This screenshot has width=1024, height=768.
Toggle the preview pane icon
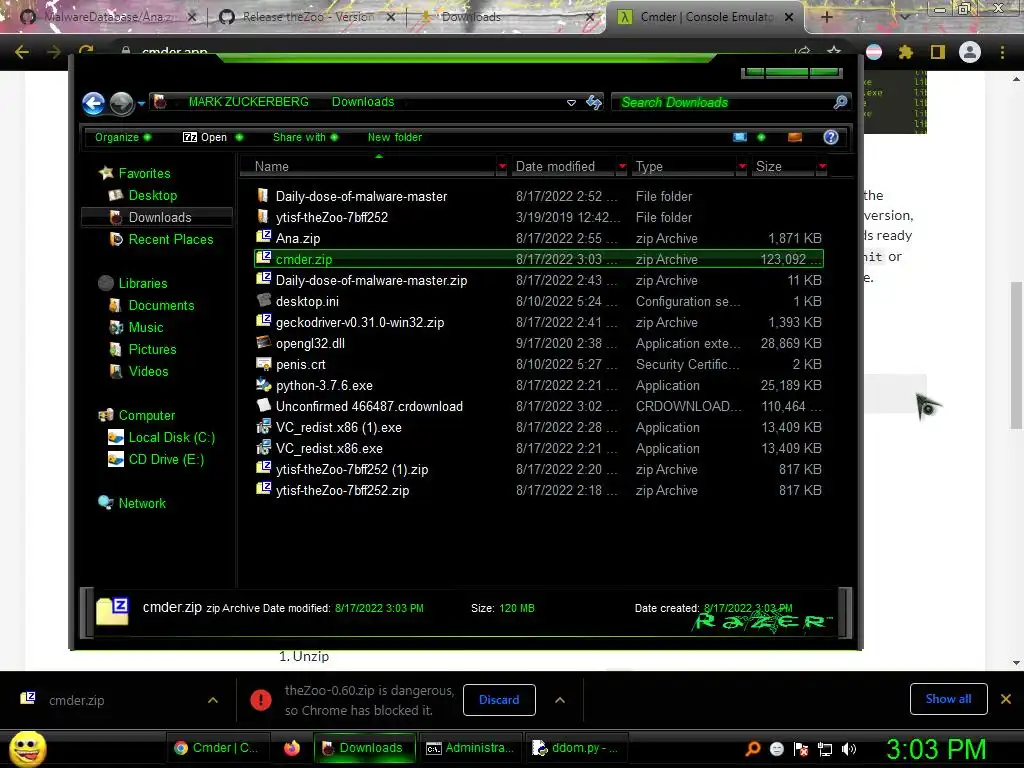click(795, 137)
